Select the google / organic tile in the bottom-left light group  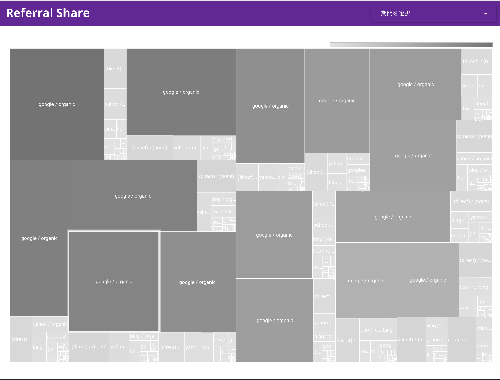tap(50, 324)
